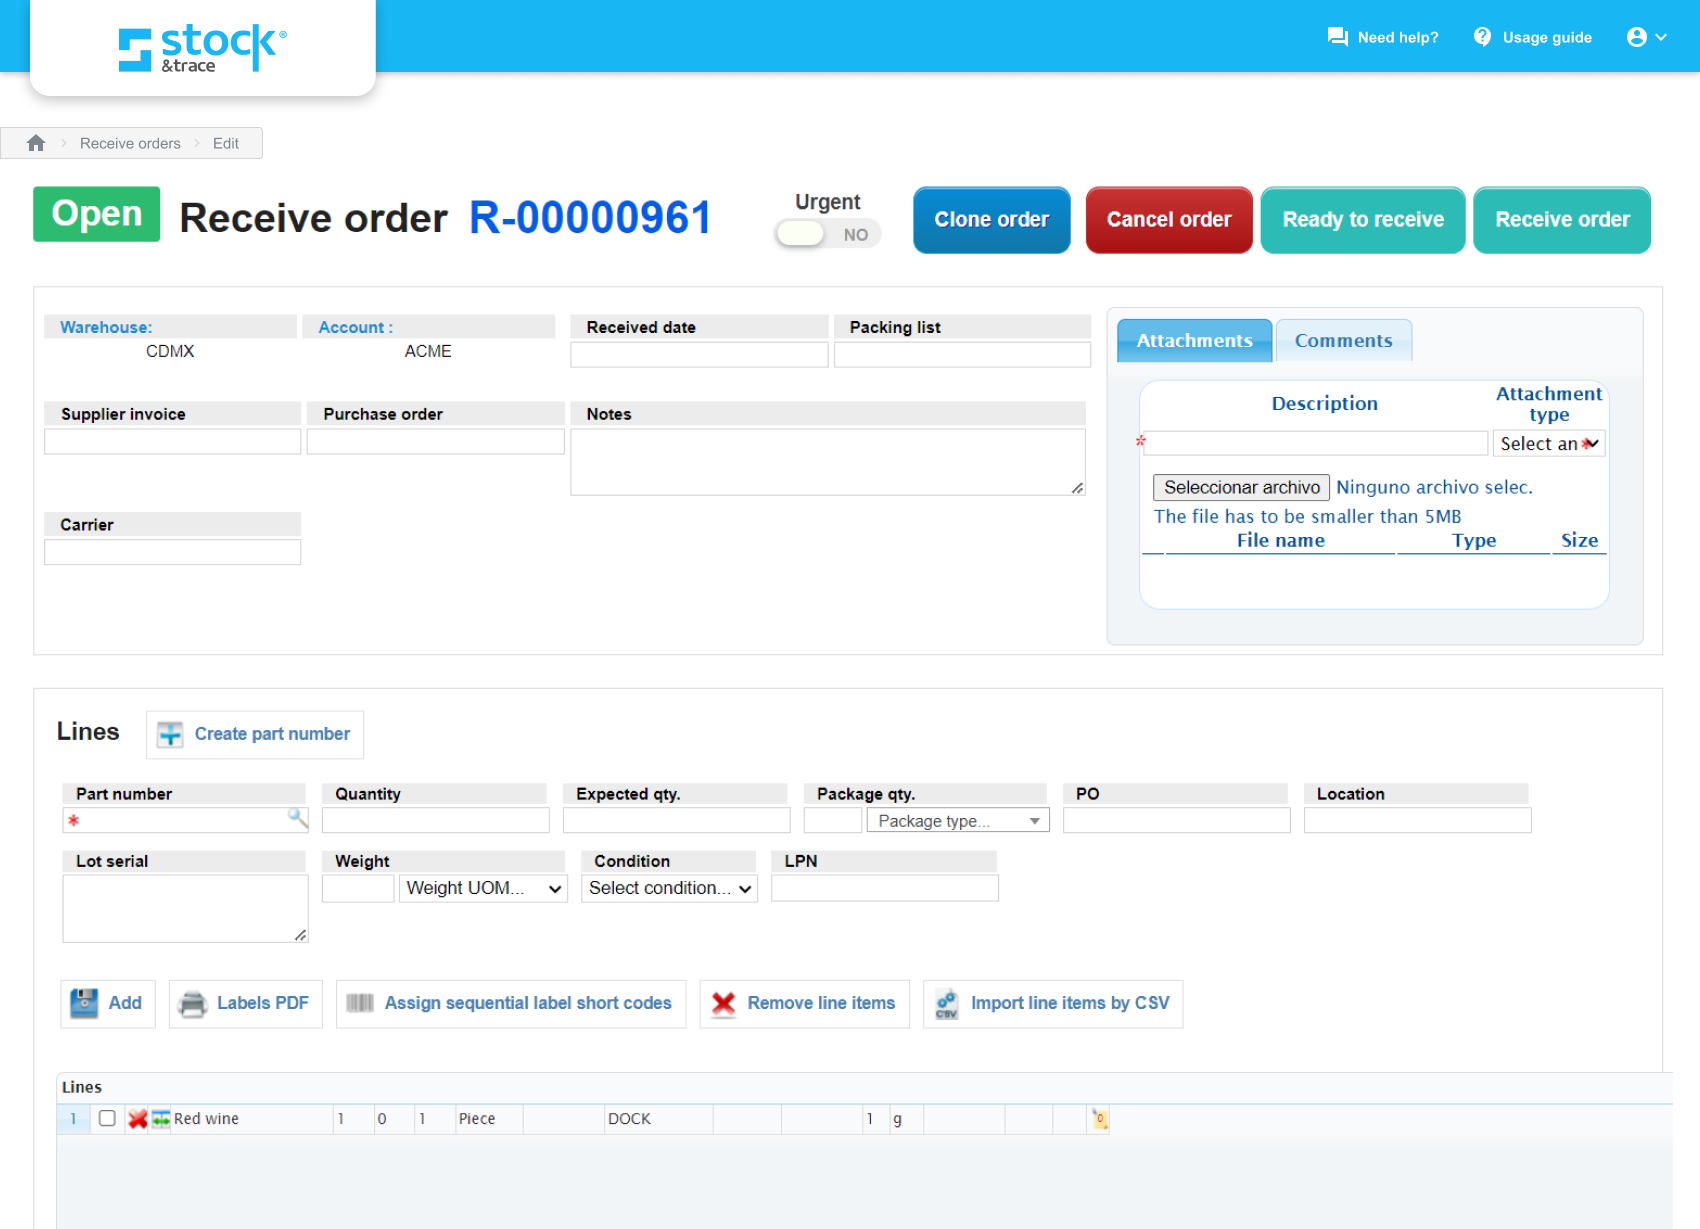The image size is (1700, 1229).
Task: Click the Need help chat icon
Action: click(1337, 36)
